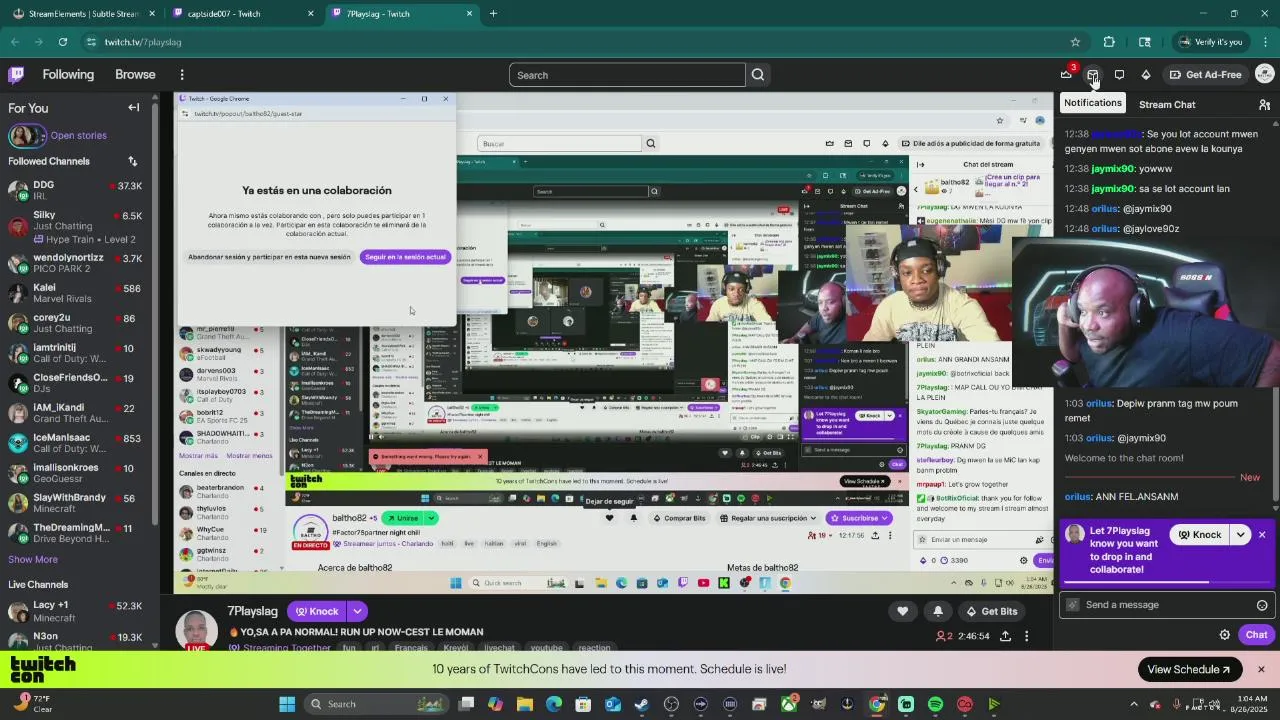Dismiss the TwitchCon banner

(x=1261, y=669)
